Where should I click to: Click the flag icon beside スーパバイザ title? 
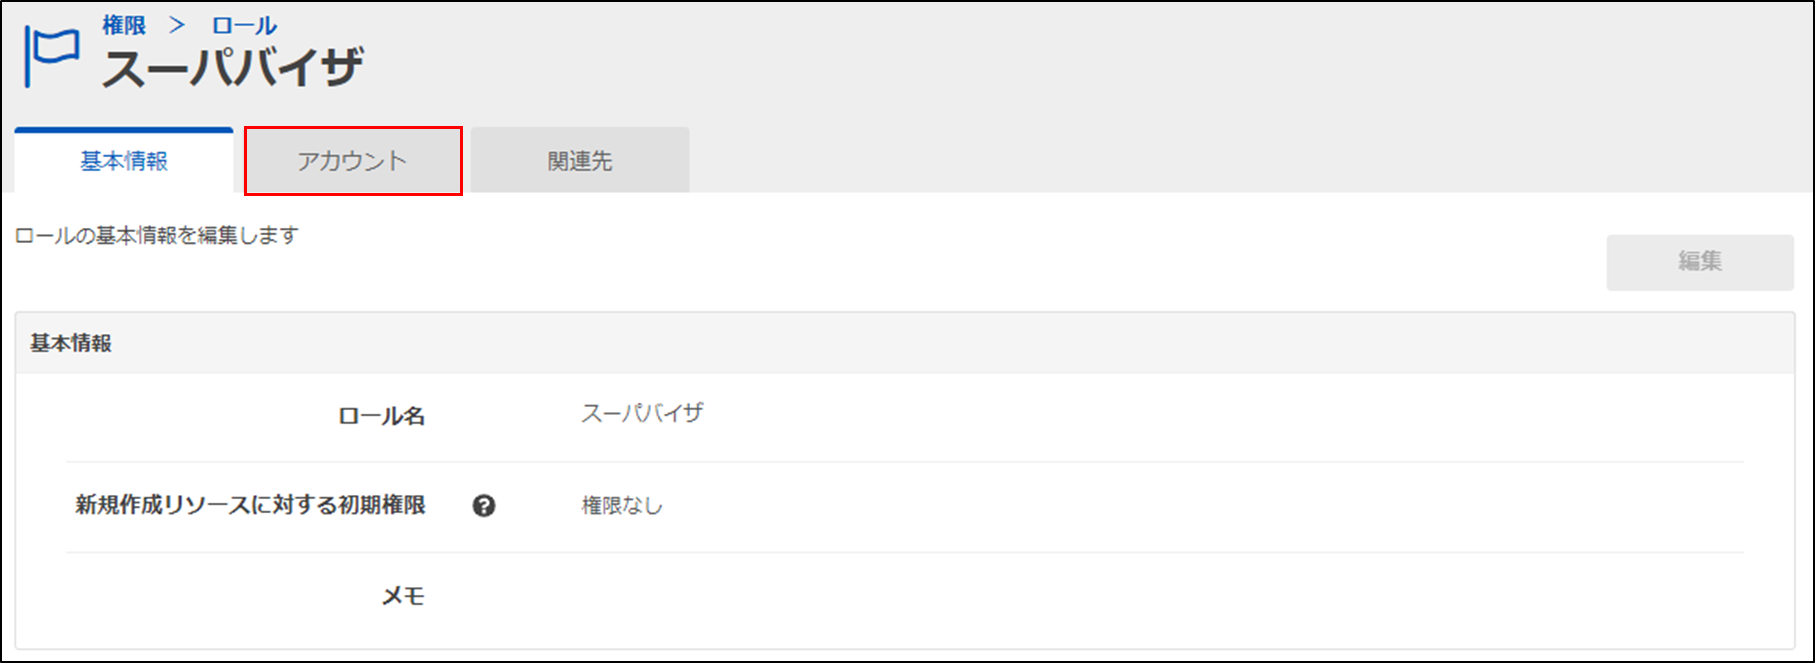tap(52, 56)
